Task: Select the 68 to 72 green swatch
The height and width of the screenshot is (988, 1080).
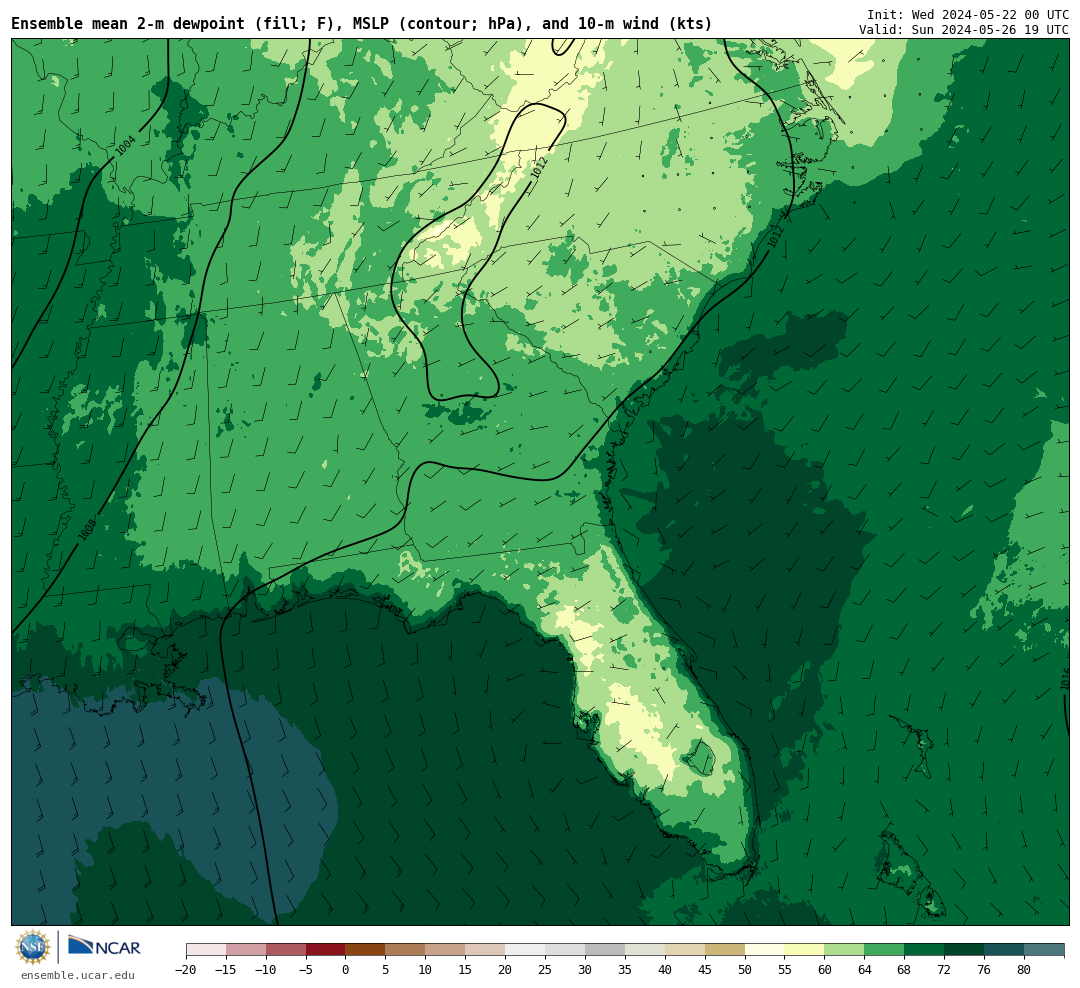Action: click(x=925, y=950)
